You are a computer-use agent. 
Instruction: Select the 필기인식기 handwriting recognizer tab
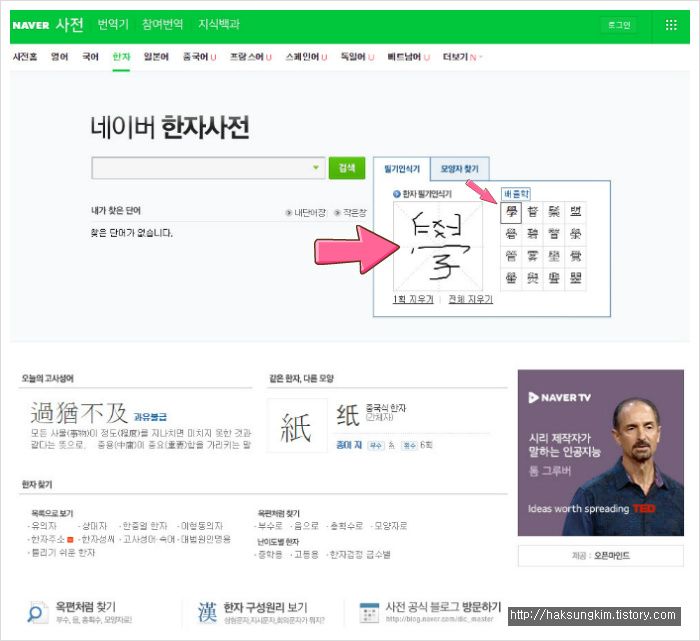click(x=402, y=169)
